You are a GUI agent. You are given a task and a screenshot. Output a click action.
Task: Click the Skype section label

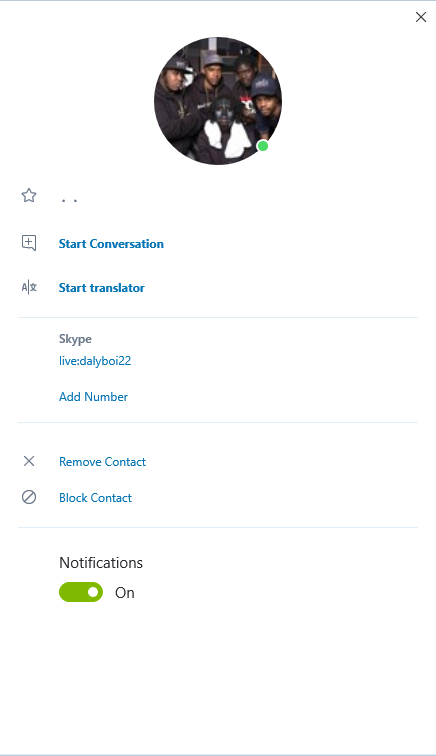pyautogui.click(x=75, y=339)
